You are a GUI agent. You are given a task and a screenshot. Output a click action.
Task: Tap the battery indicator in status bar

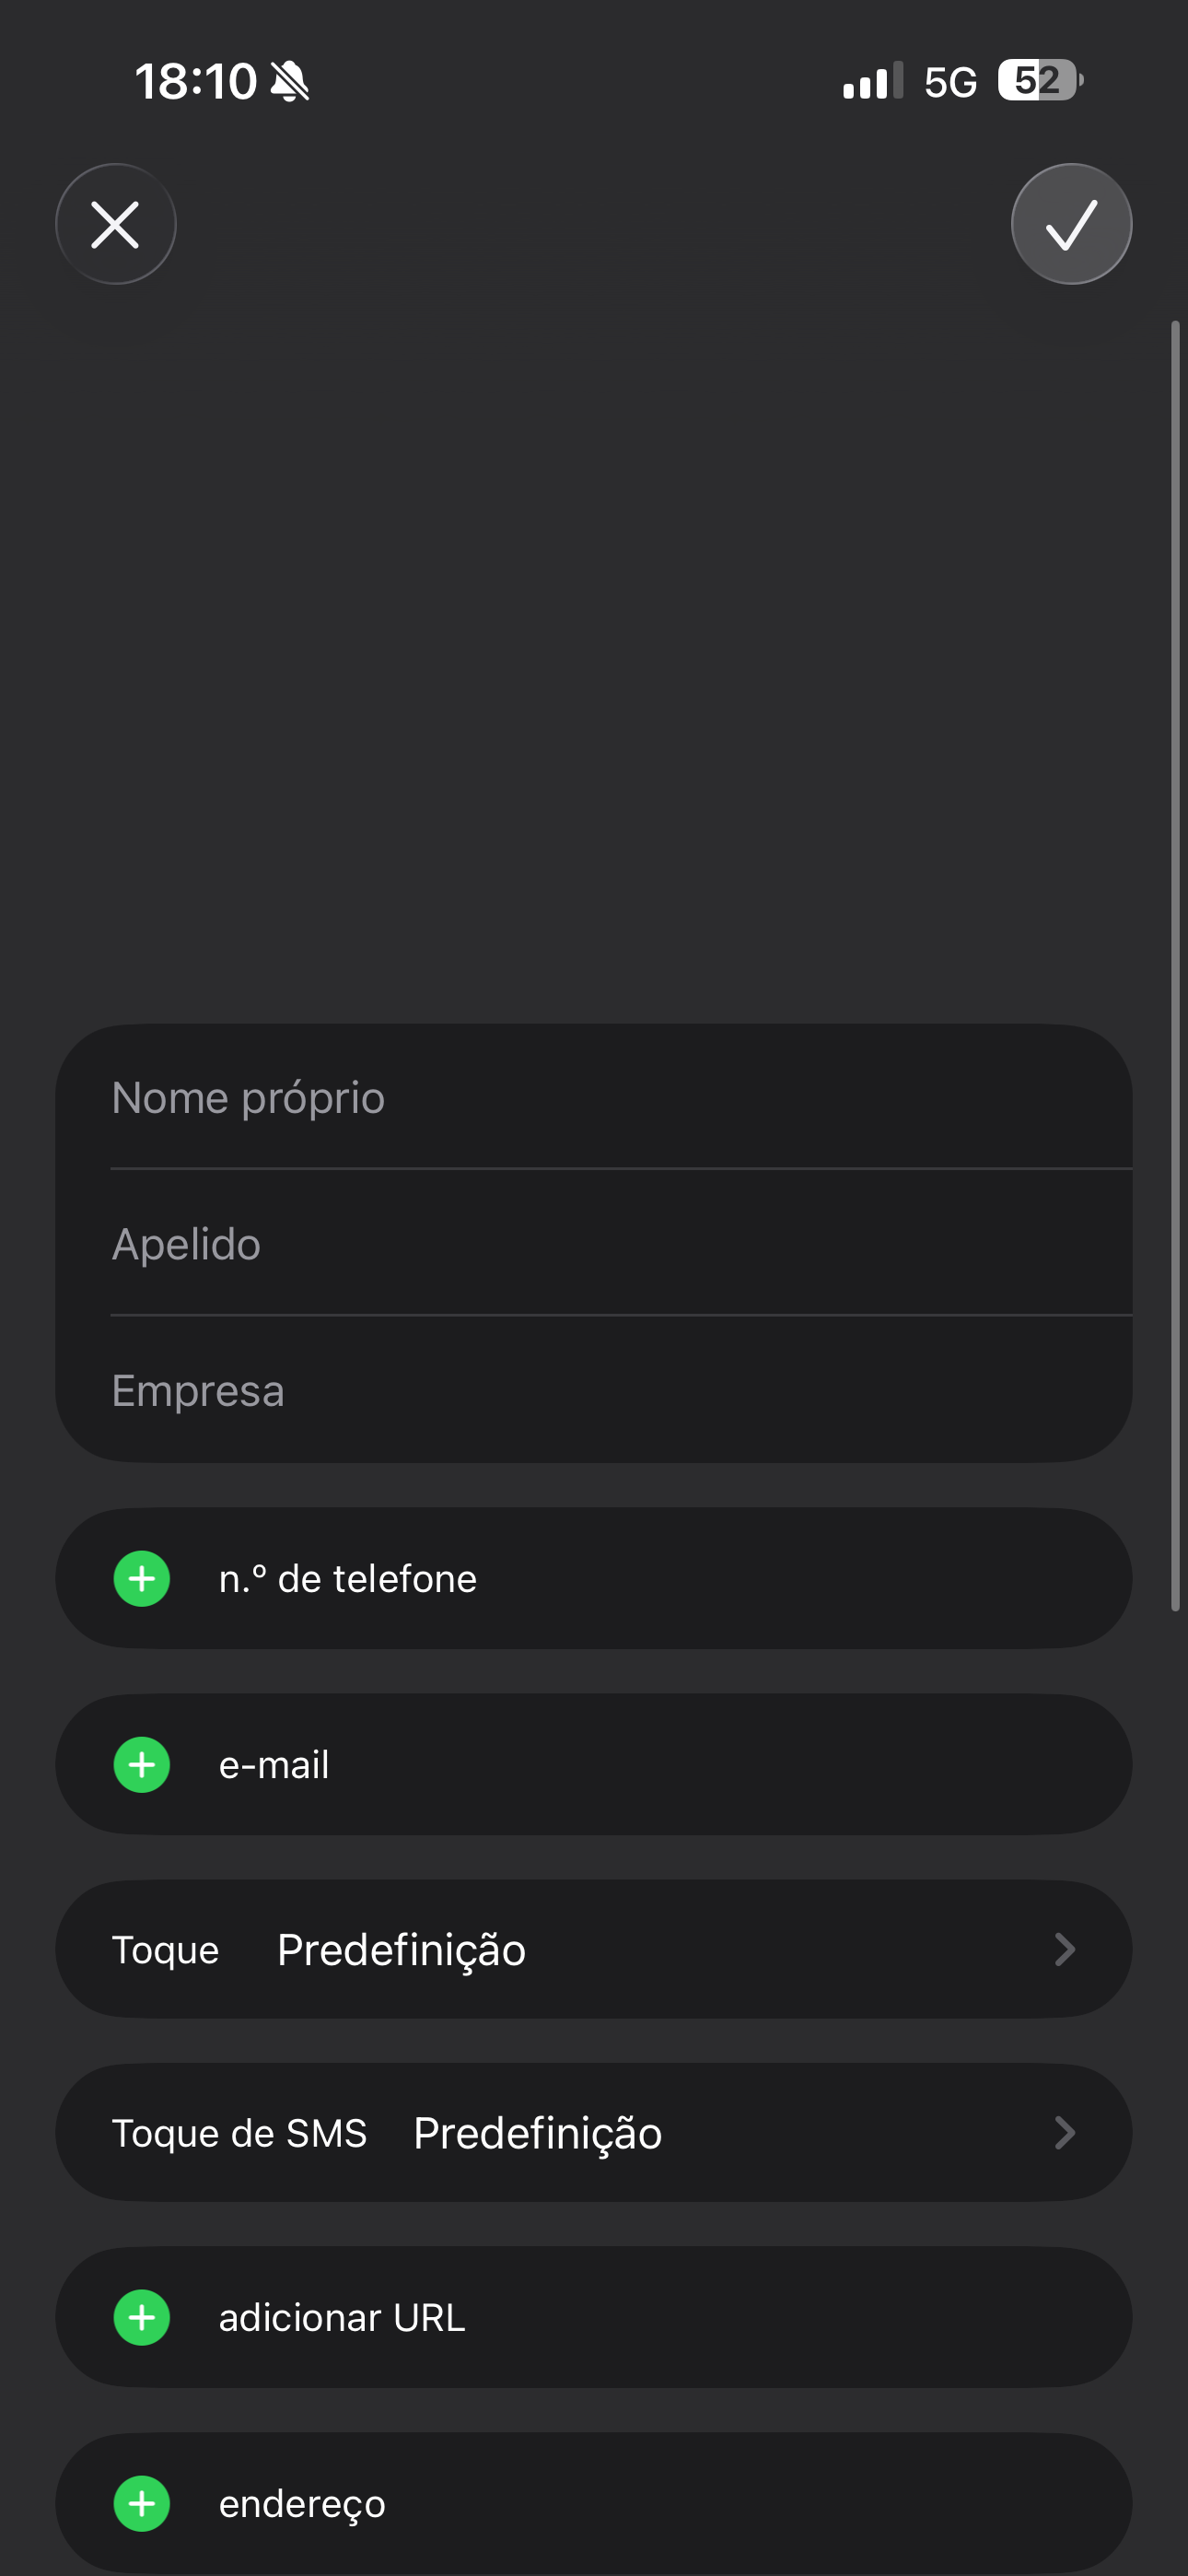click(x=1039, y=81)
